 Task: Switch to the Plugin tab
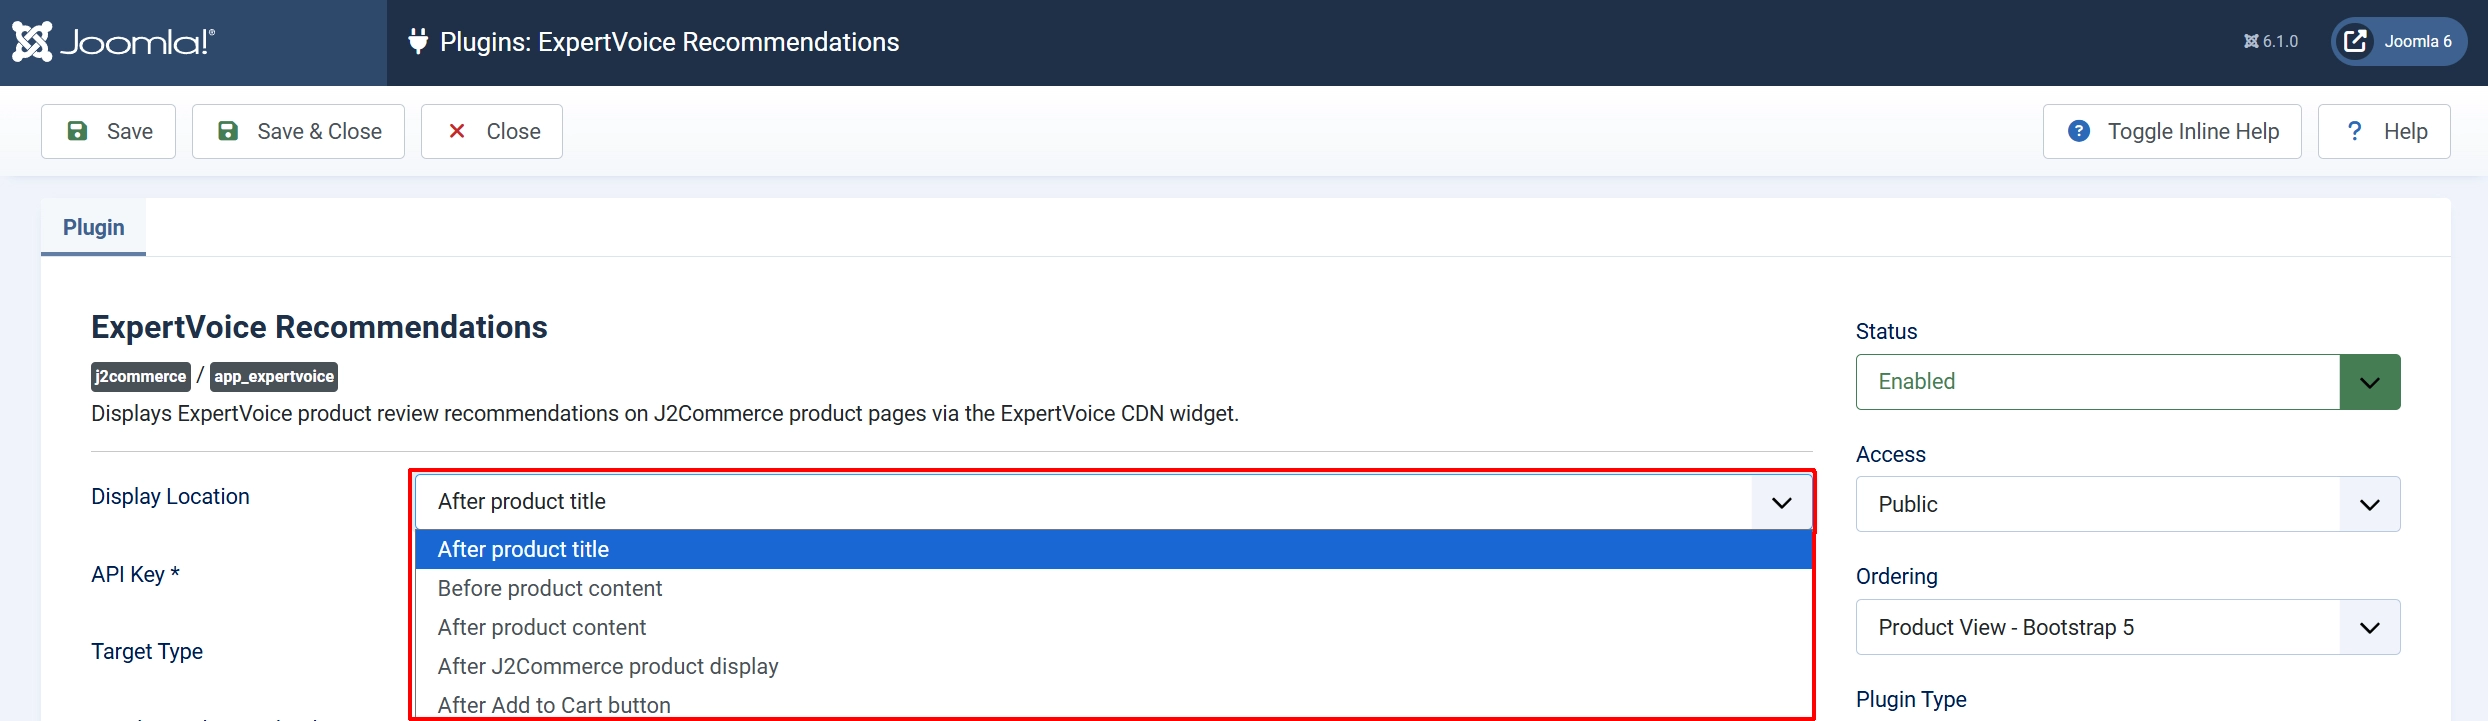[94, 227]
